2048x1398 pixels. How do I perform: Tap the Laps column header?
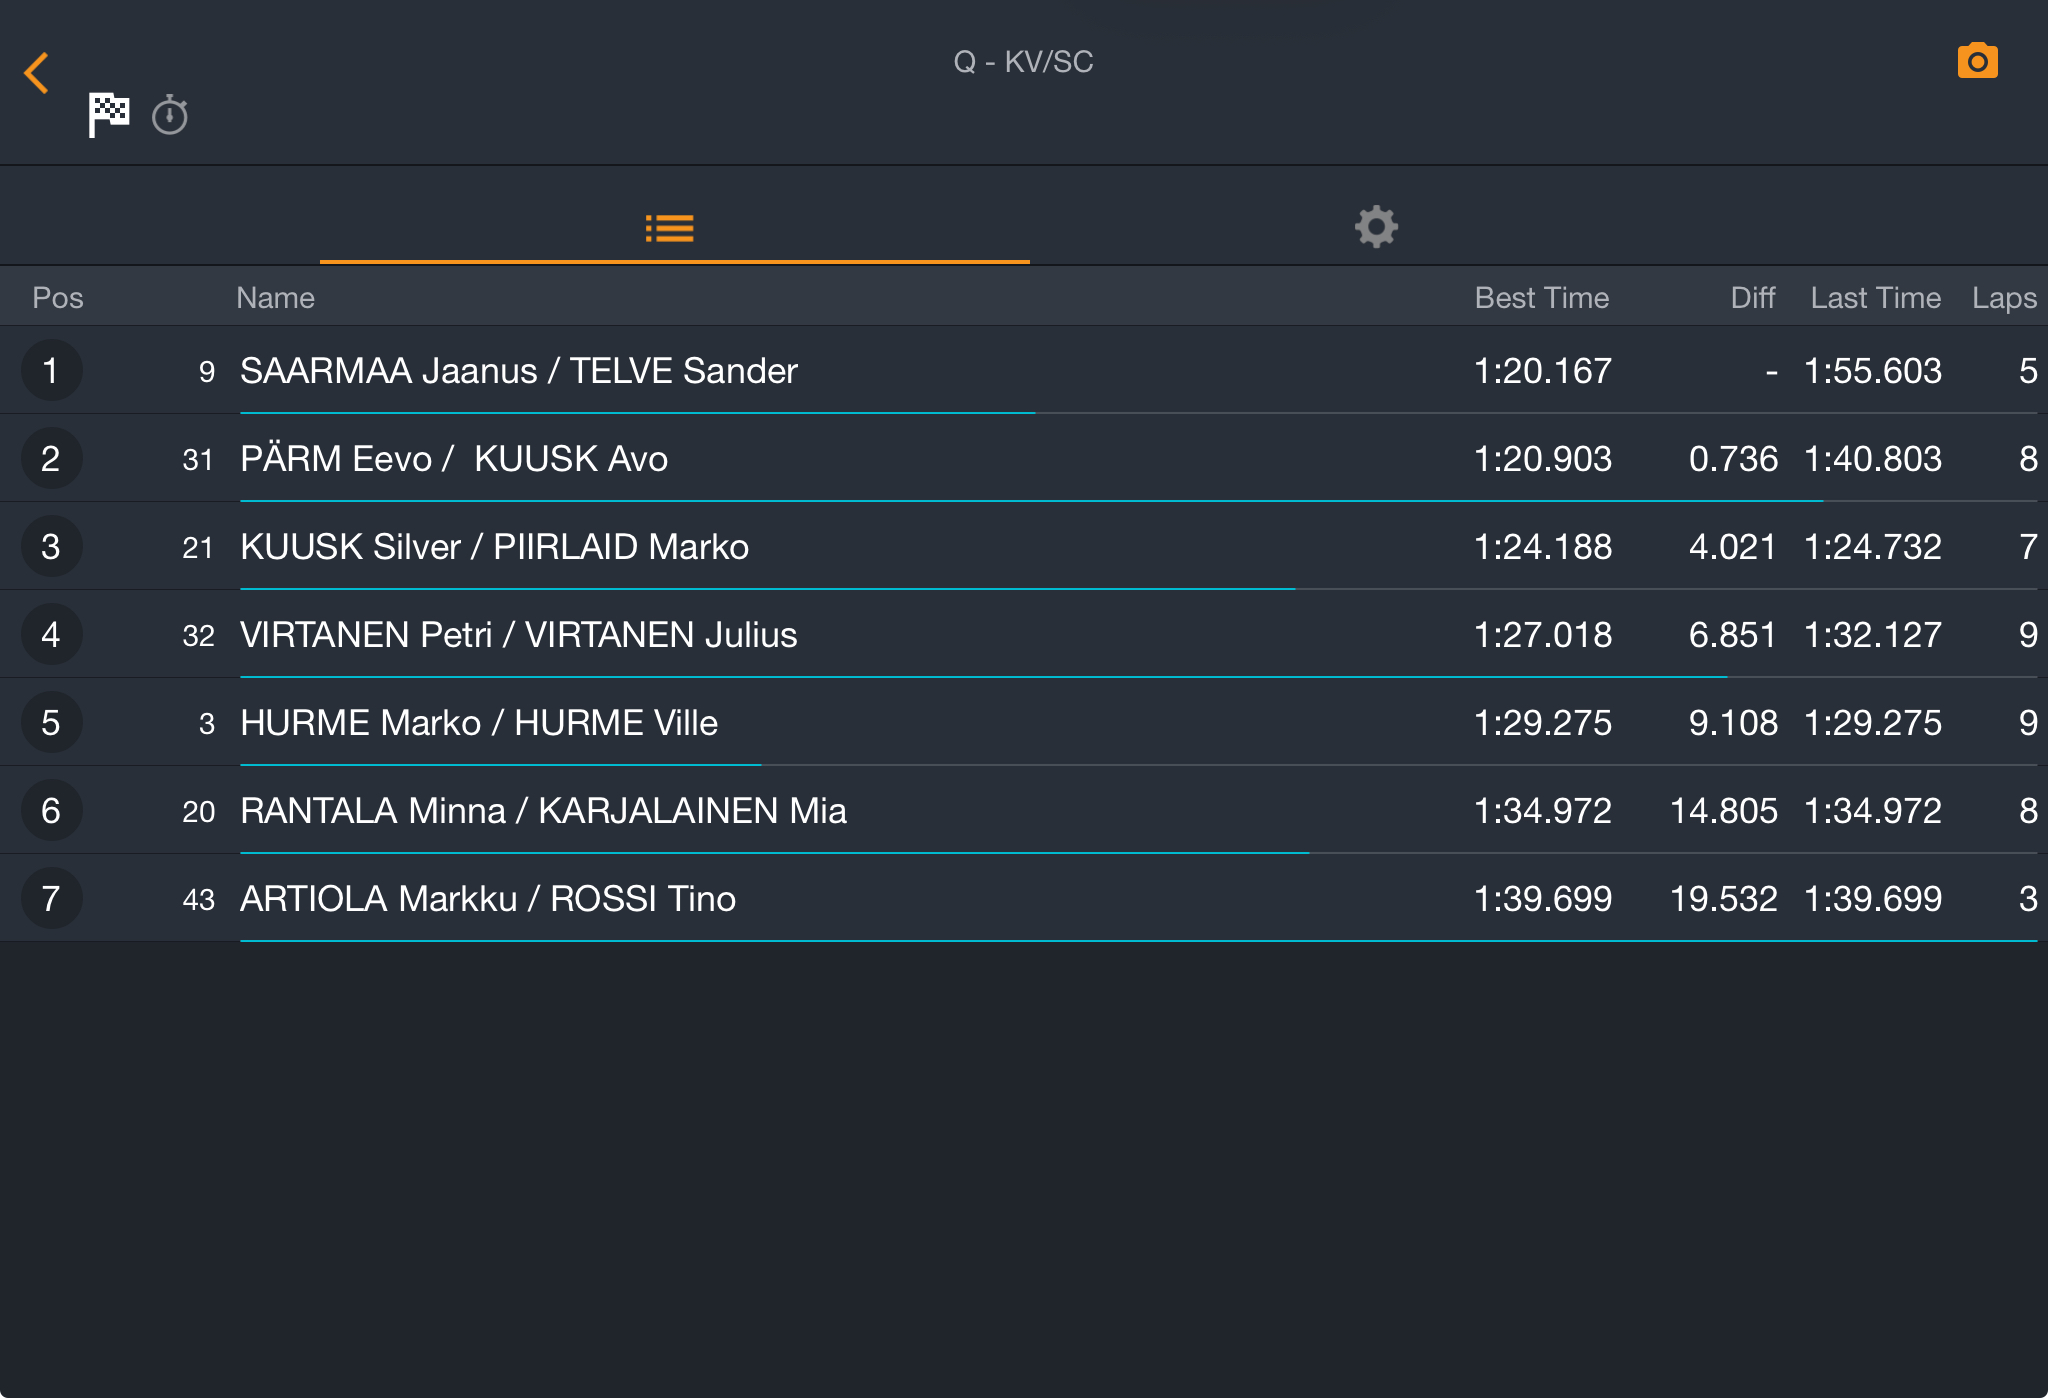(x=2004, y=298)
